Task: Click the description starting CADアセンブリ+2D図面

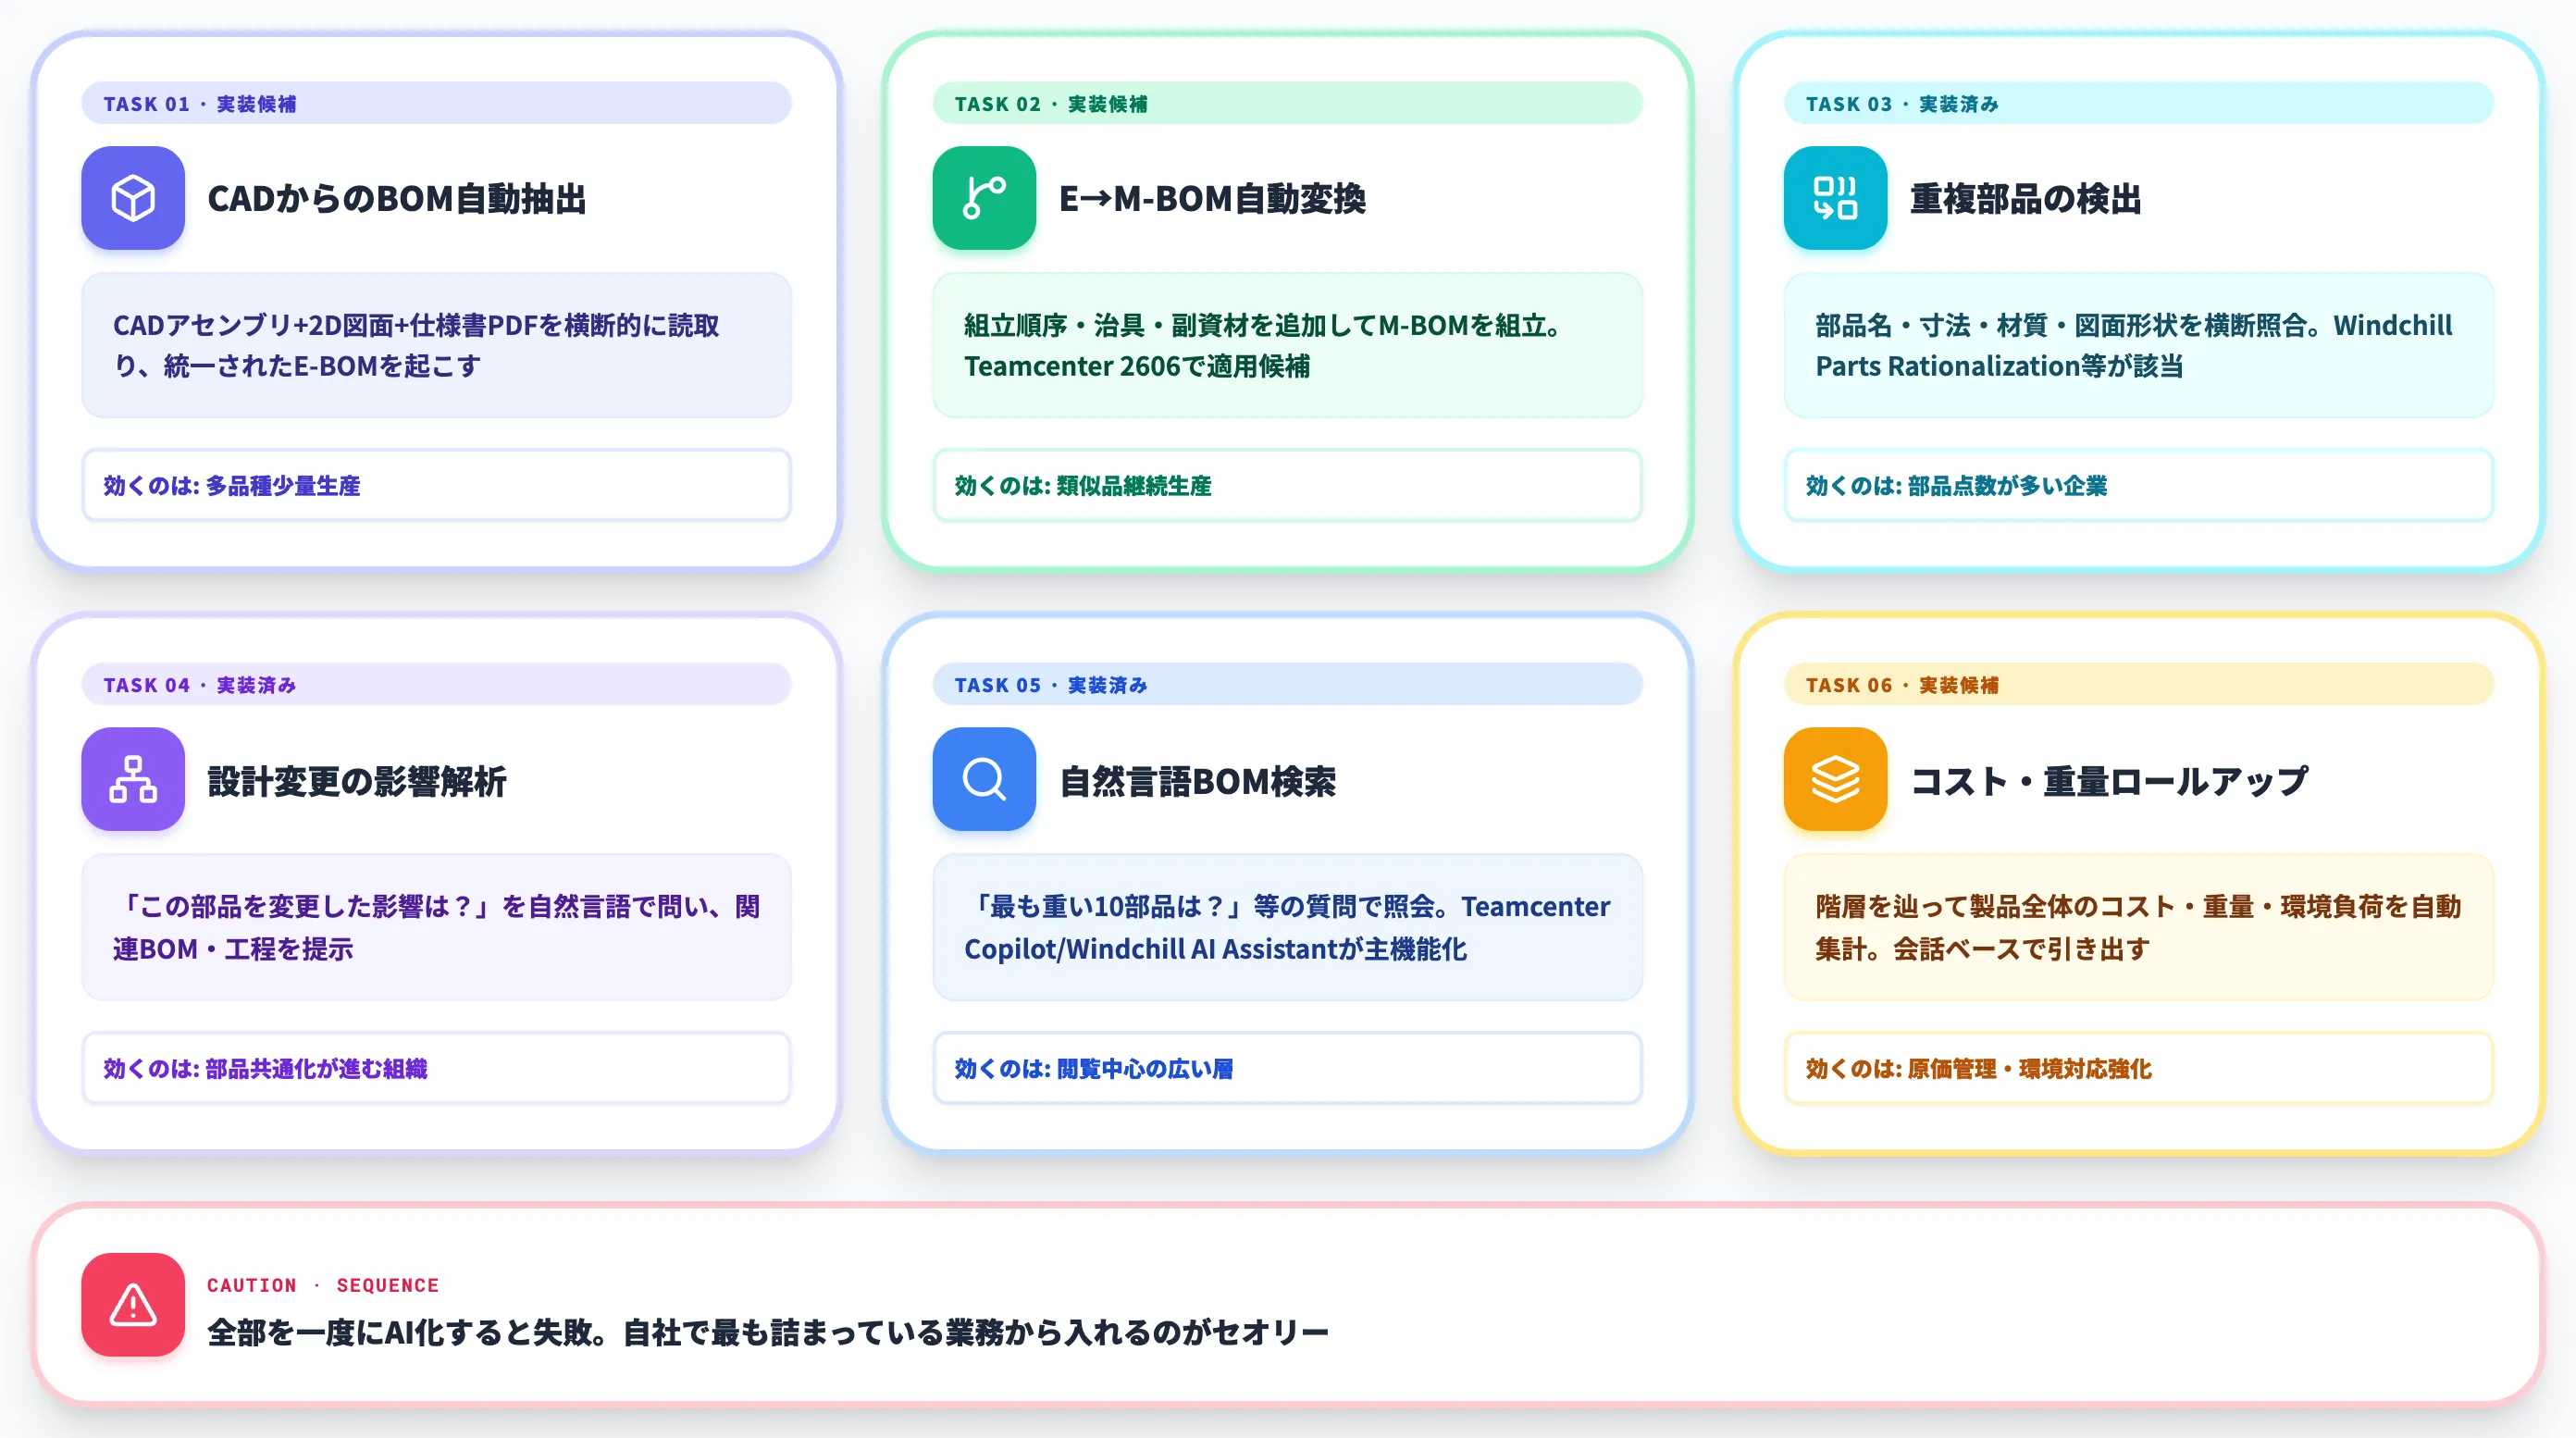Action: (436, 345)
